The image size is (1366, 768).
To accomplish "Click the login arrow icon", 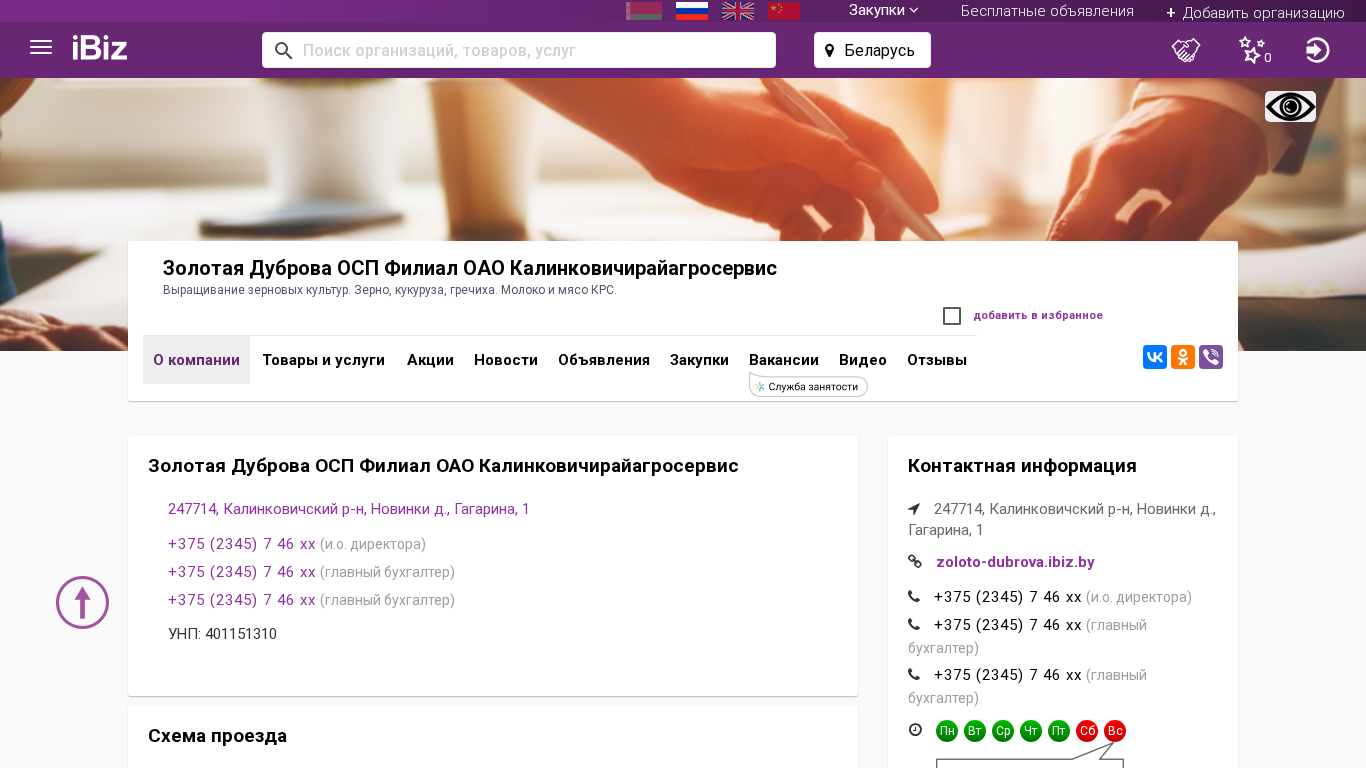I will 1318,50.
